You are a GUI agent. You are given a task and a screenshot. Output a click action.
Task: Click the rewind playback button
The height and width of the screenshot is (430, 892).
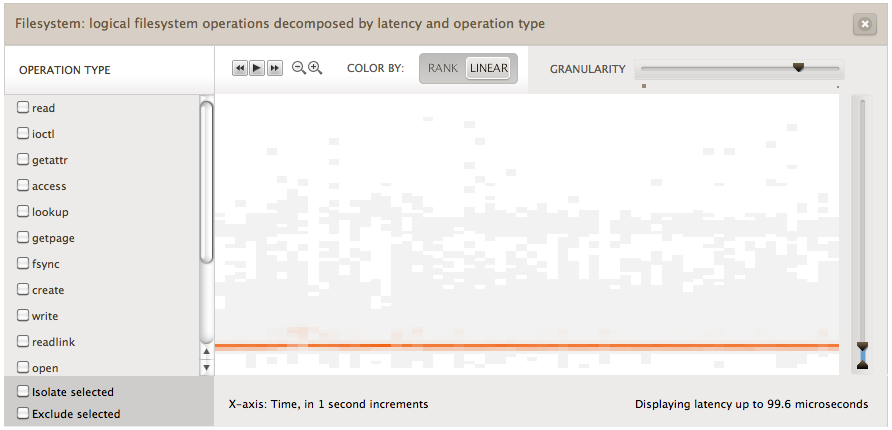pyautogui.click(x=240, y=68)
